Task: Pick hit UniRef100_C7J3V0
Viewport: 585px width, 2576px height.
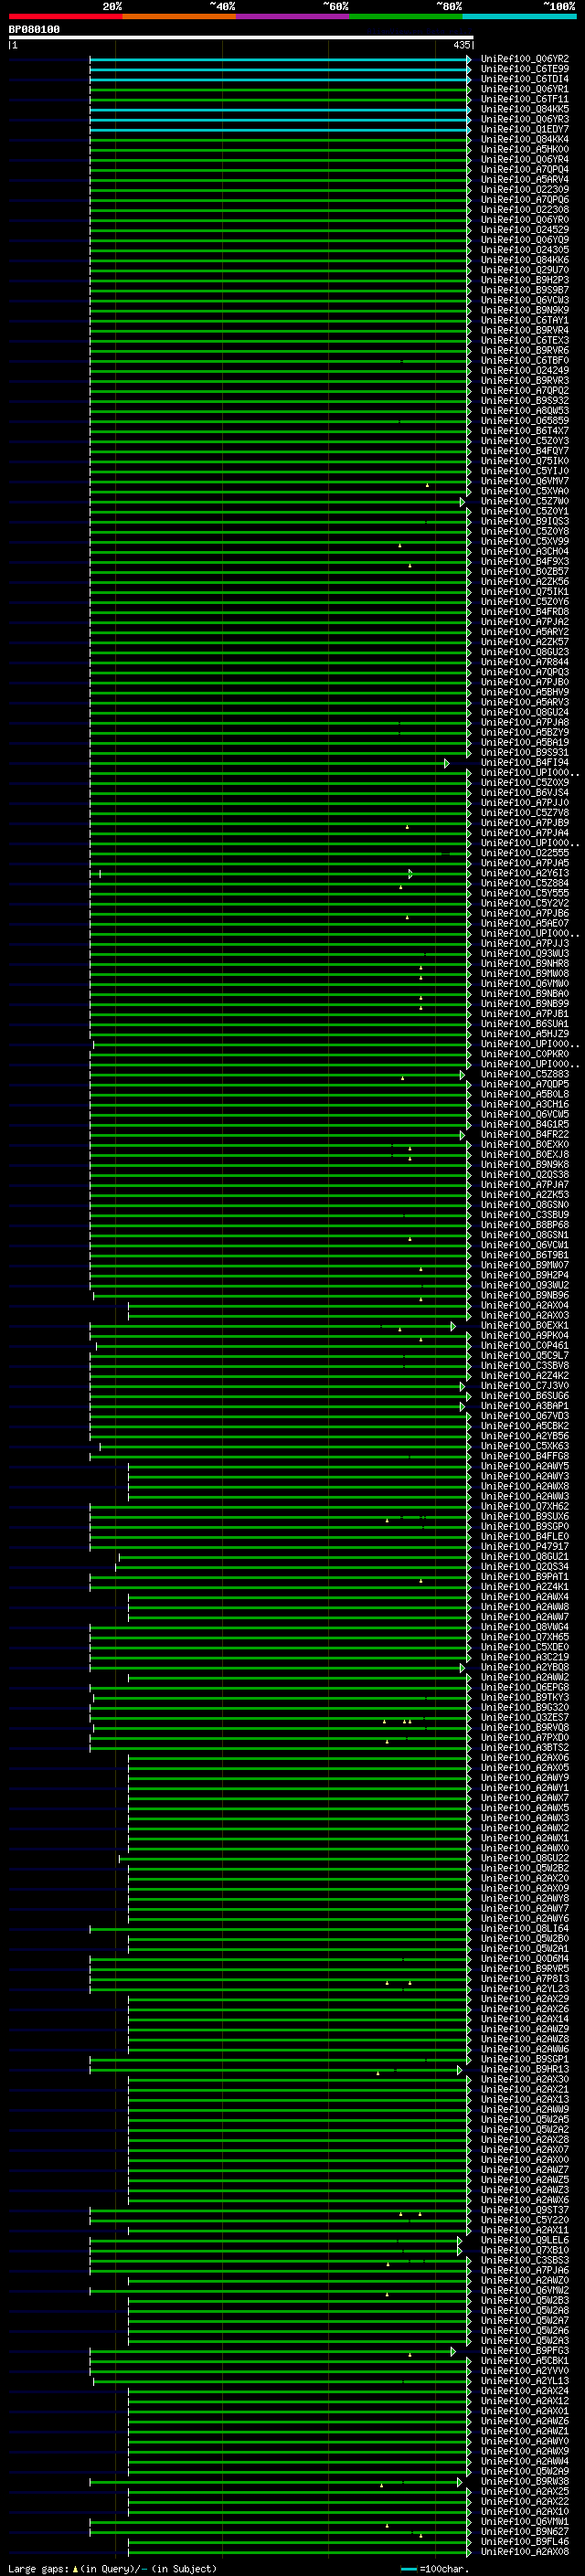Action: point(524,1386)
